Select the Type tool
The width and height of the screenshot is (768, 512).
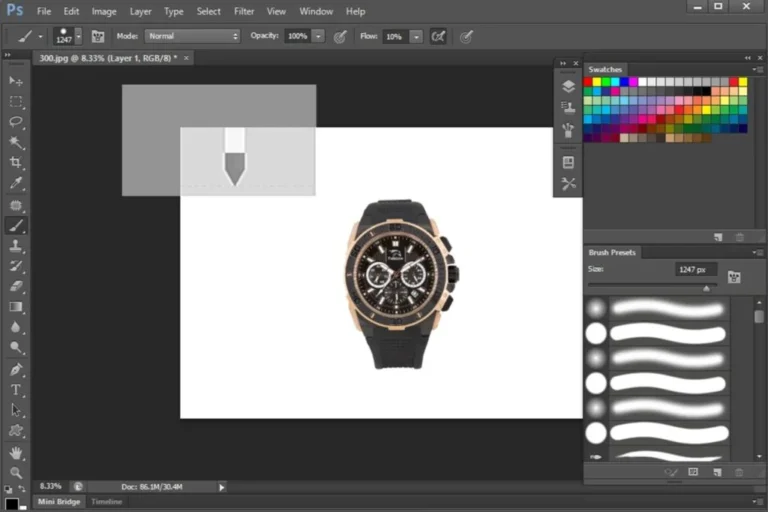point(16,390)
